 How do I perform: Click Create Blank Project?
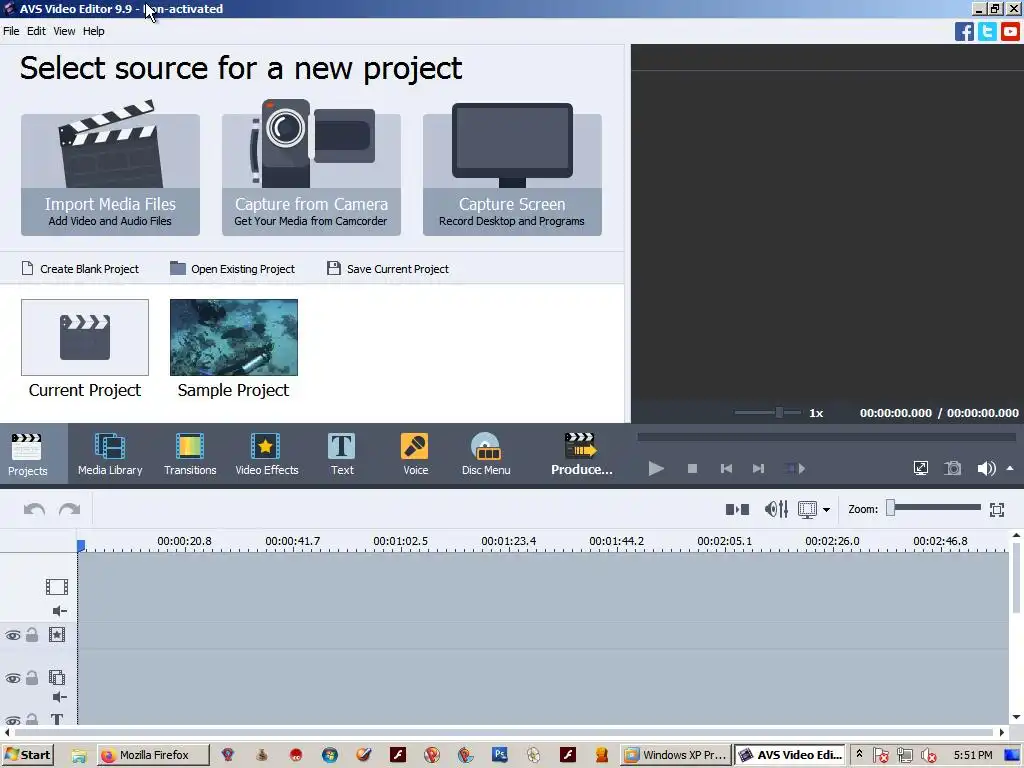pyautogui.click(x=80, y=268)
